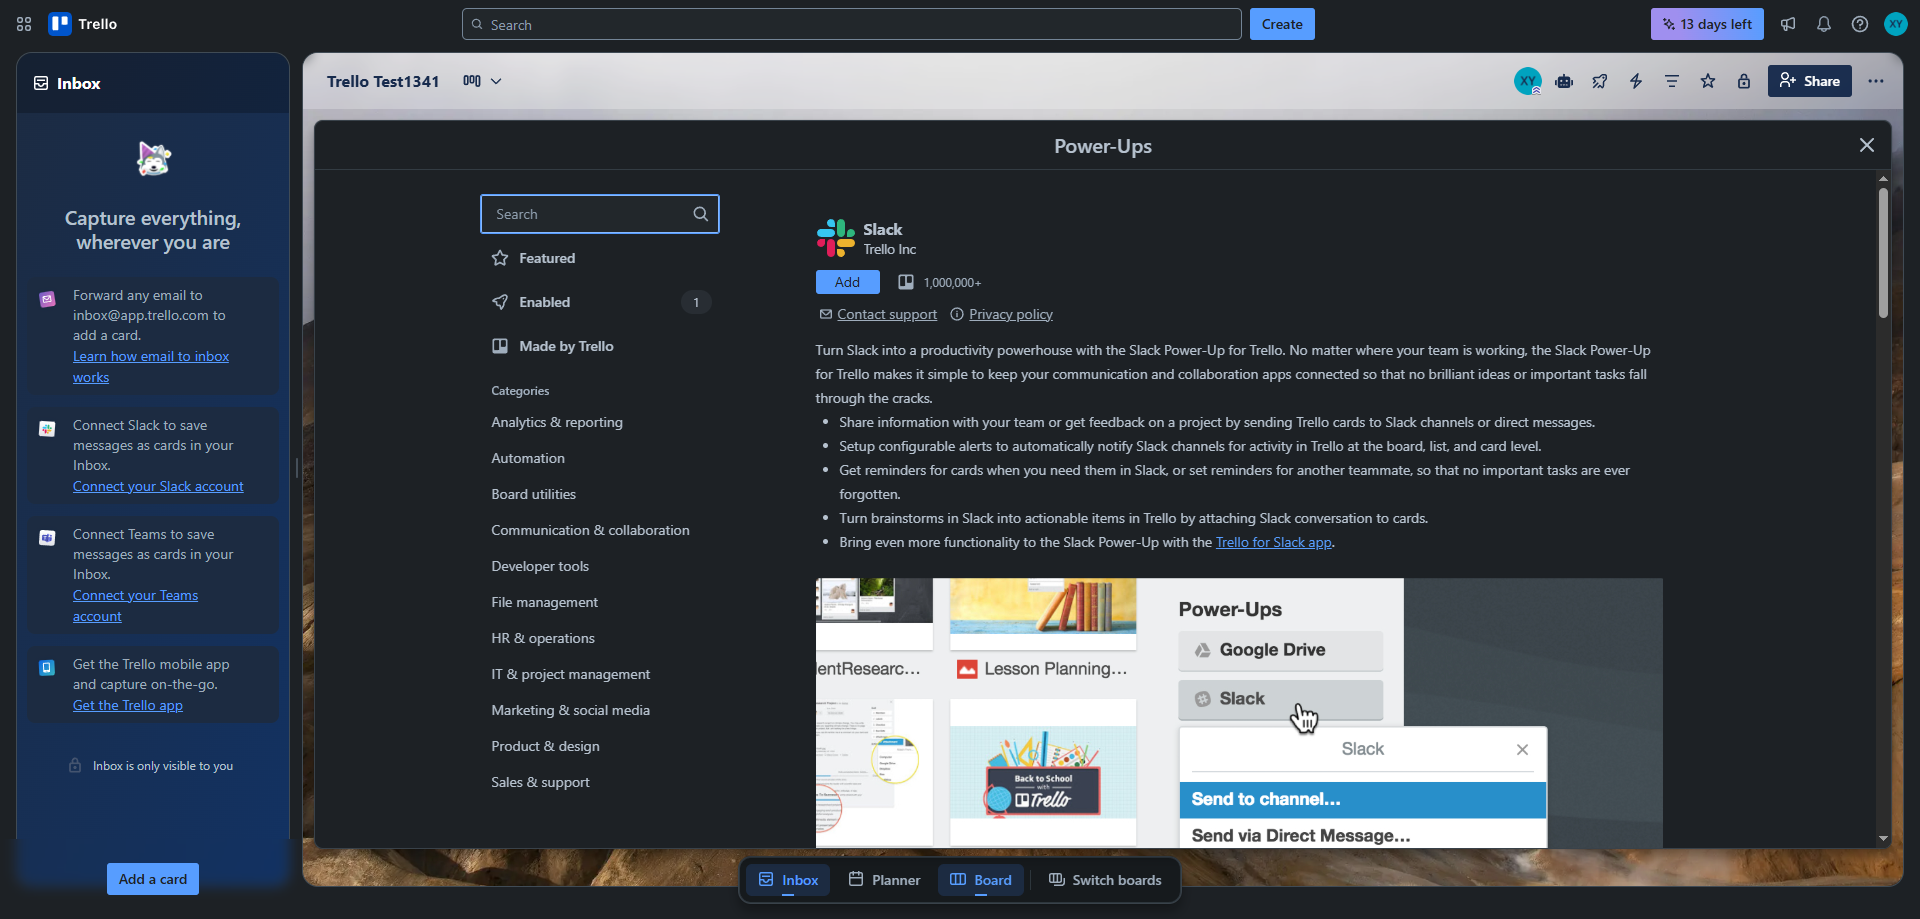
Task: Open Product & design category
Action: pyautogui.click(x=545, y=746)
